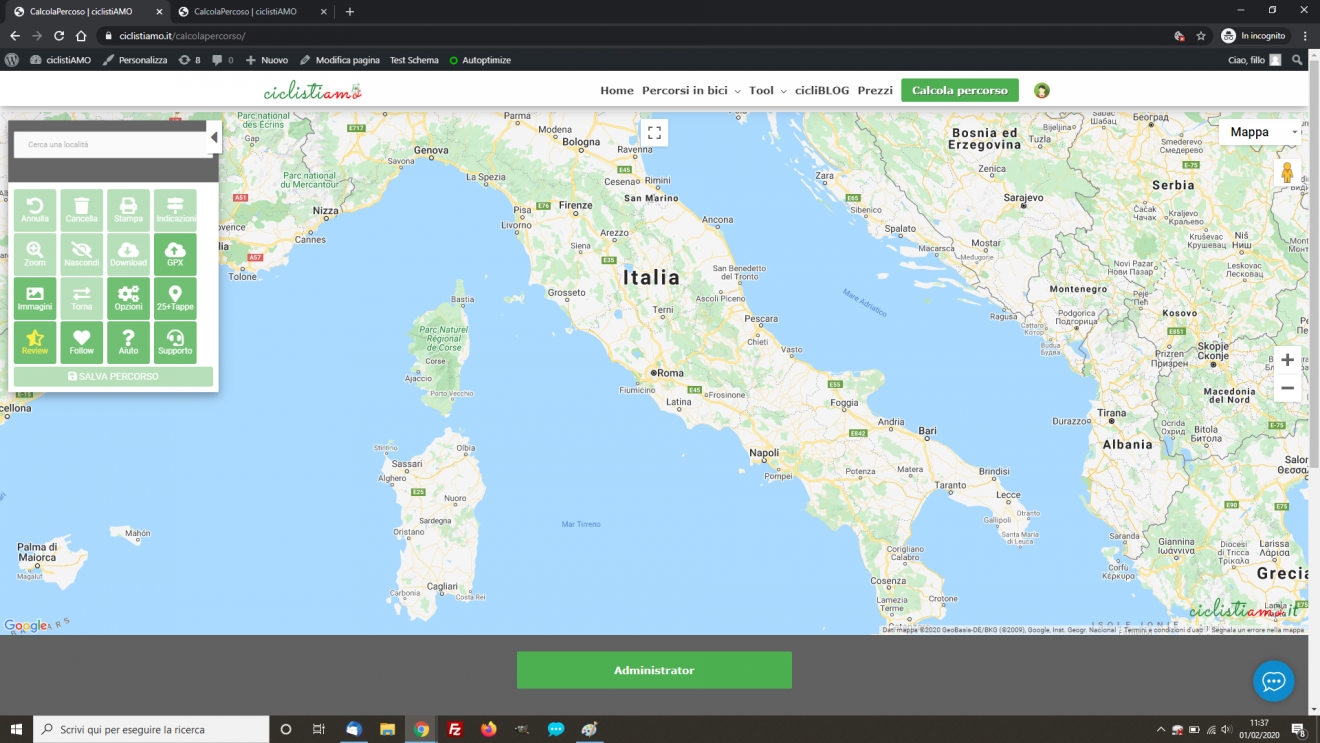Toggle the Nascondi hide-markers tool
The width and height of the screenshot is (1320, 743).
click(x=82, y=254)
